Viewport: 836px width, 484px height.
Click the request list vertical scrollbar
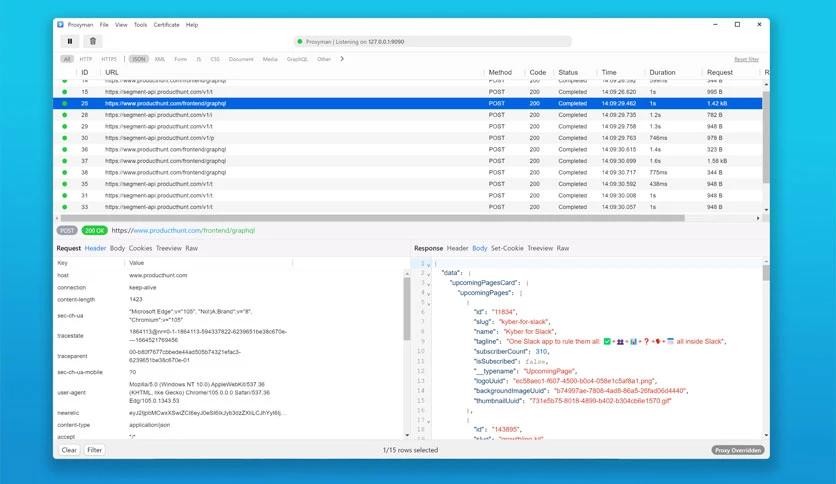coord(766,138)
